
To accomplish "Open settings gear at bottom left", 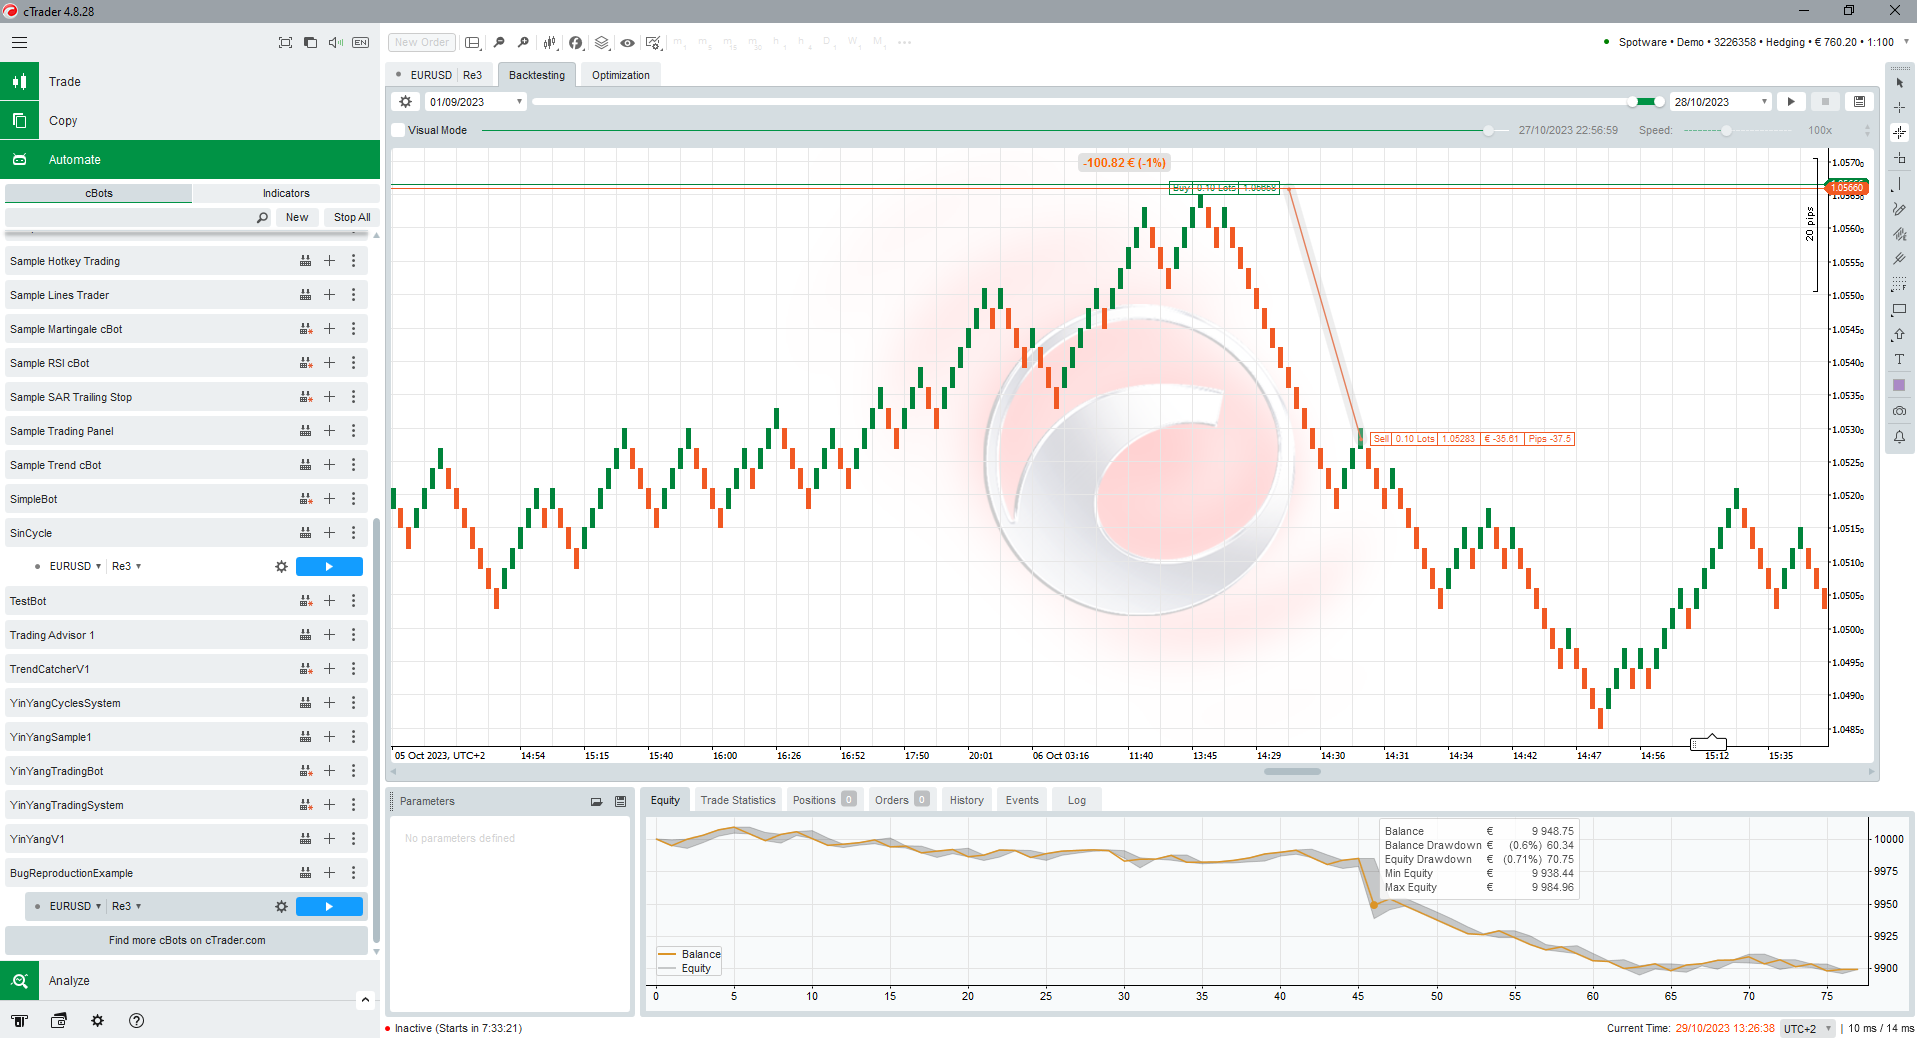I will tap(97, 1020).
